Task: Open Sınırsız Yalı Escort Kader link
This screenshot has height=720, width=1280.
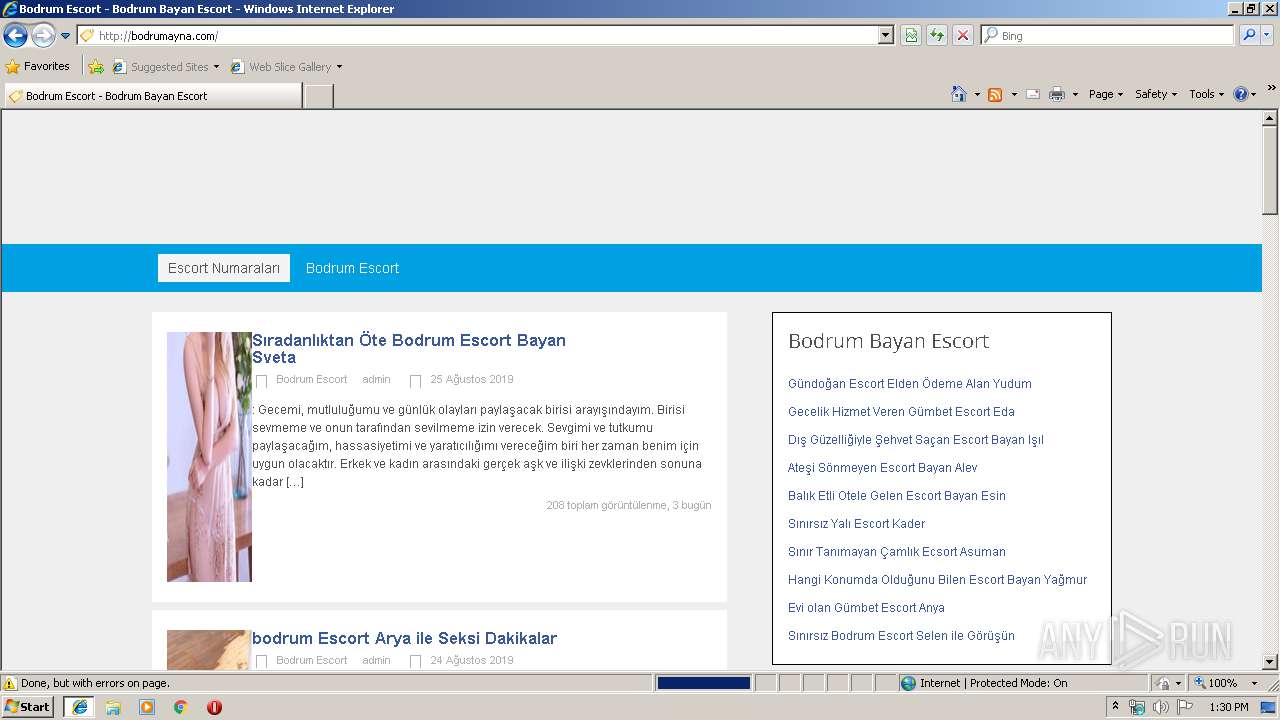Action: pos(856,524)
